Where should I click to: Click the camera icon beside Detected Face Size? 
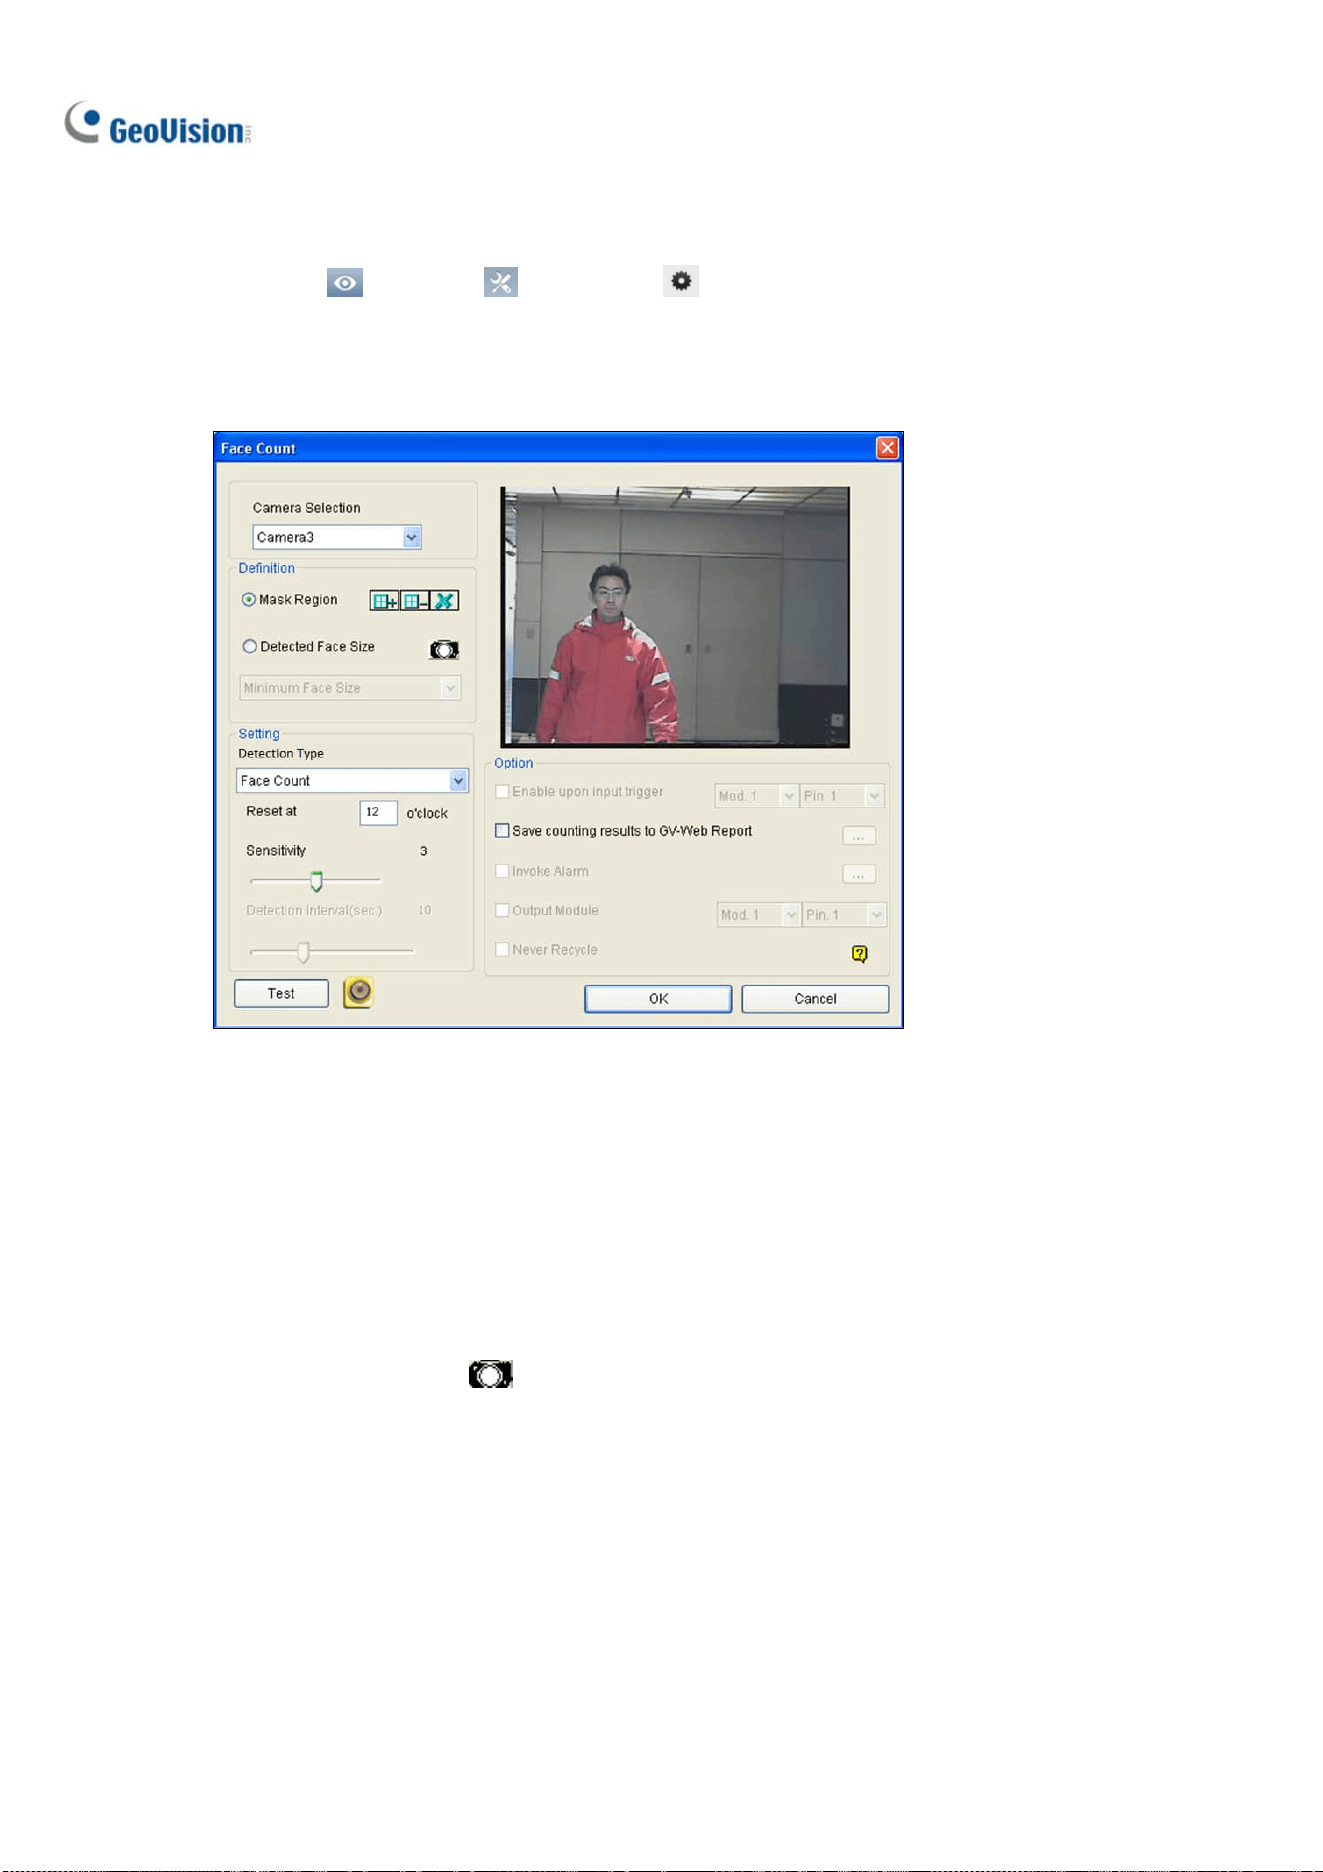[x=444, y=650]
